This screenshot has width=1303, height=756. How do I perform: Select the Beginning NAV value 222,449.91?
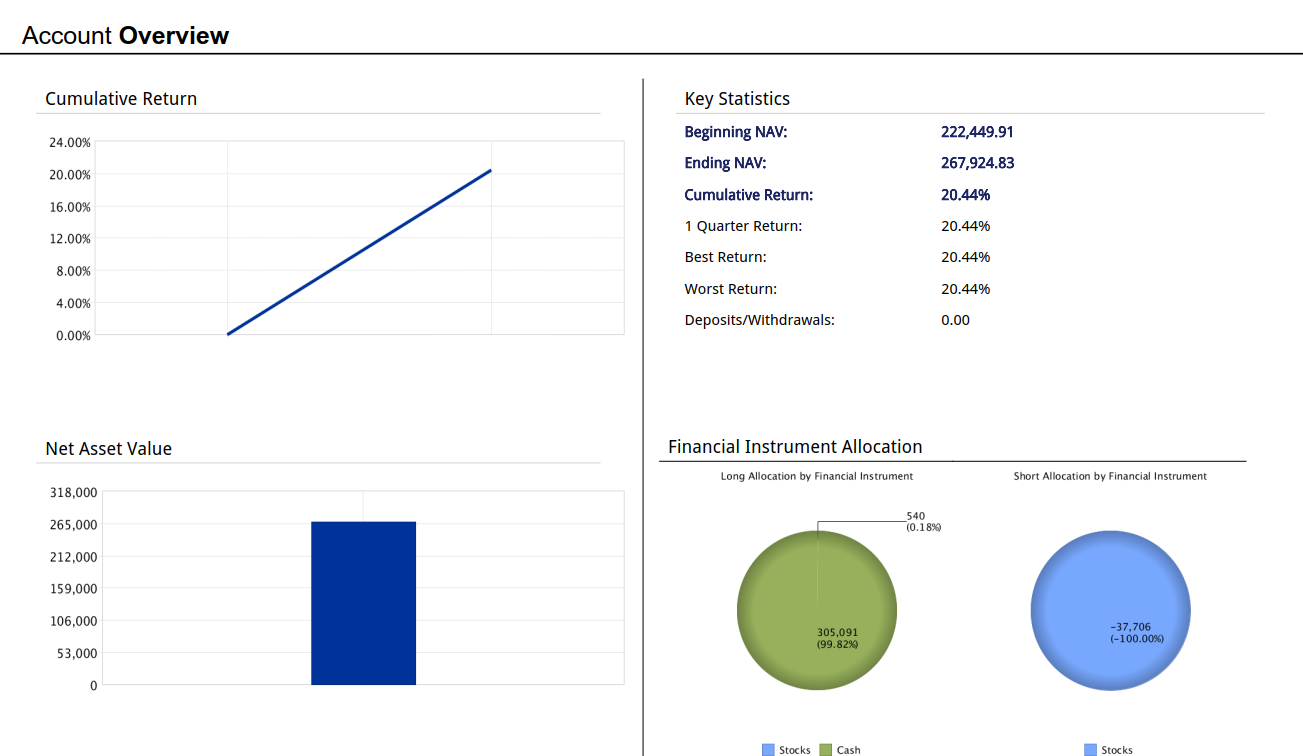pos(977,132)
